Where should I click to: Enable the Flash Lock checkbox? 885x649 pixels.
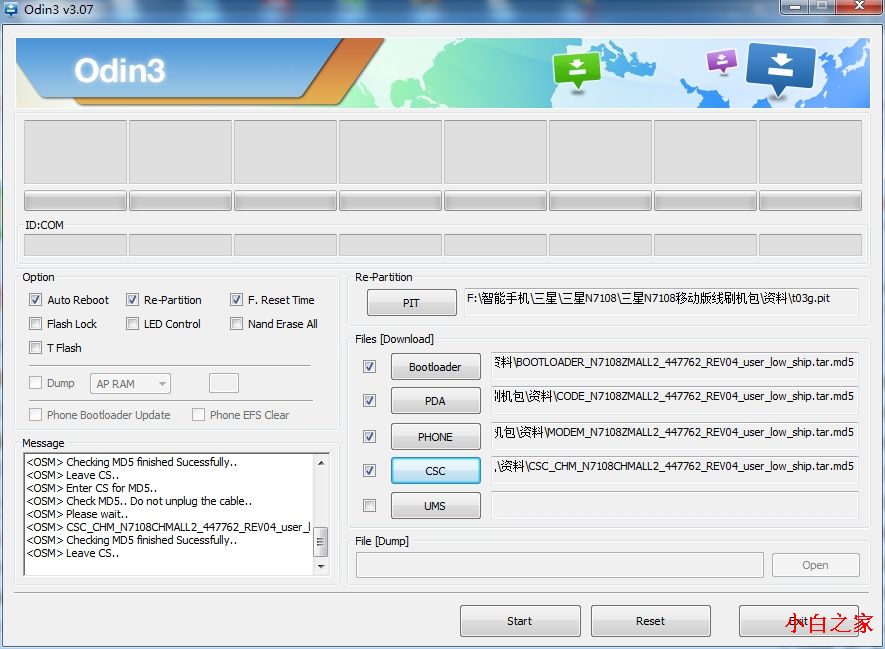[35, 324]
